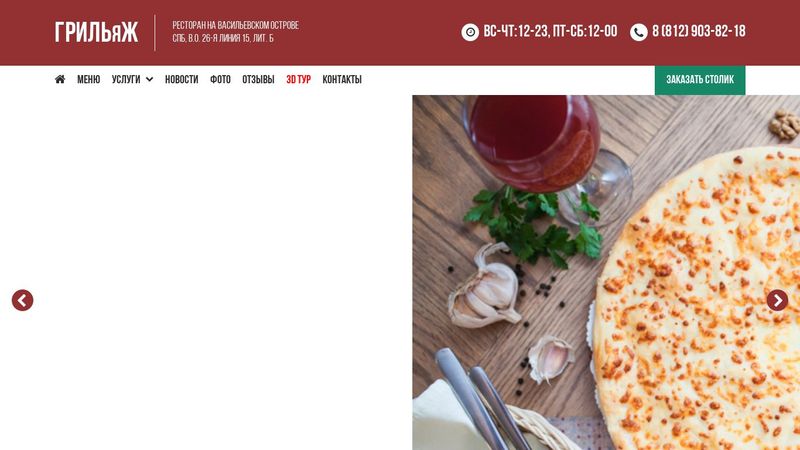Open the ФОТО gallery link
The width and height of the screenshot is (800, 450).
coord(220,79)
